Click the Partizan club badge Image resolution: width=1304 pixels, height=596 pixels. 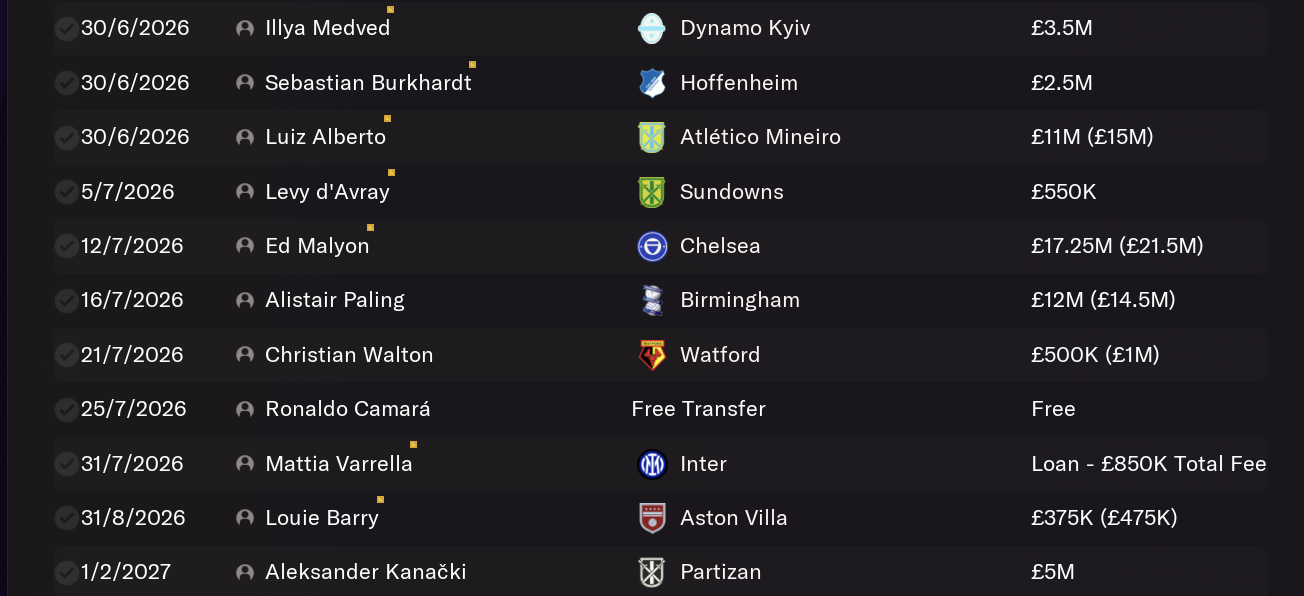652,573
